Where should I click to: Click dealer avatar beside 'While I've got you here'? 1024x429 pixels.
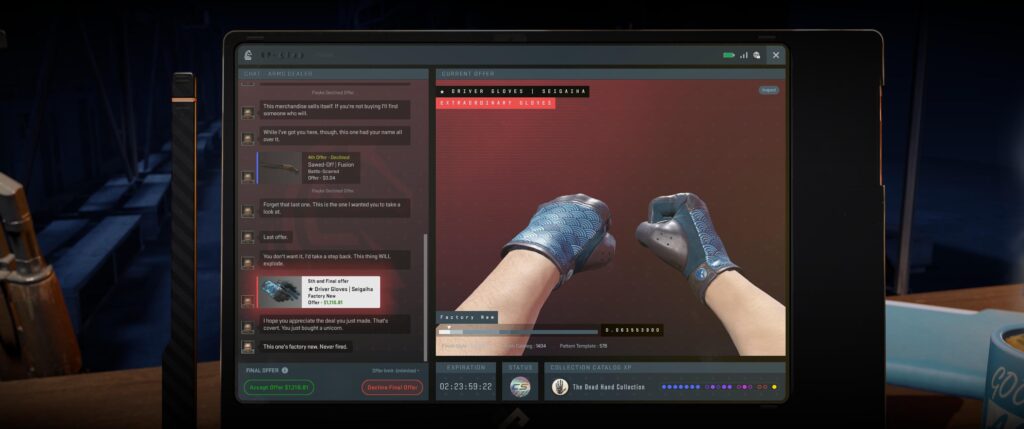248,138
